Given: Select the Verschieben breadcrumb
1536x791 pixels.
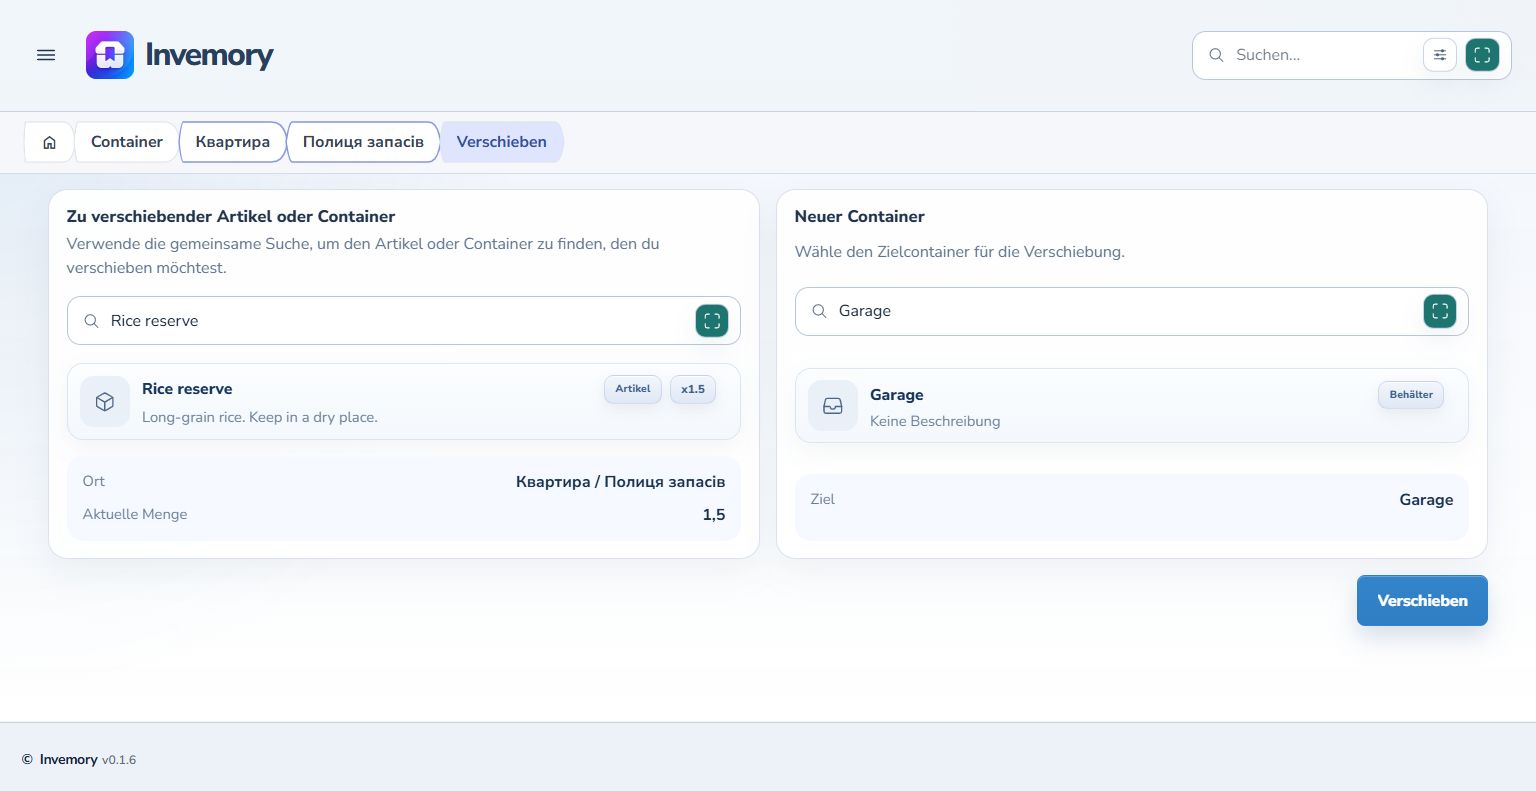Looking at the screenshot, I should (502, 142).
